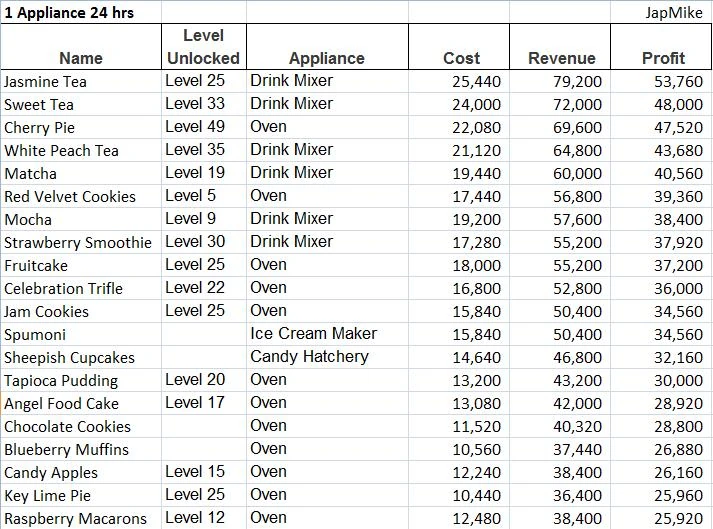Click the '1 Appliance 24 hrs' title cell
Image resolution: width=713 pixels, height=529 pixels.
tap(81, 12)
